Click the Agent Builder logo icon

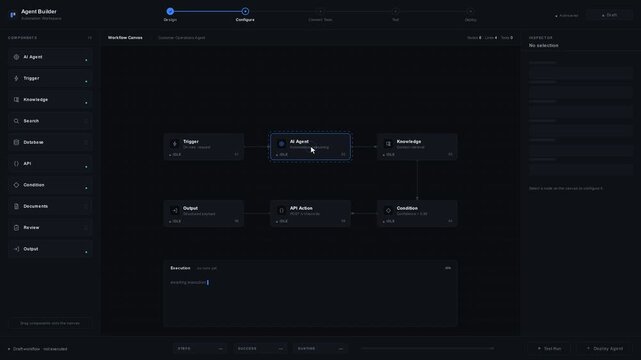(13, 15)
